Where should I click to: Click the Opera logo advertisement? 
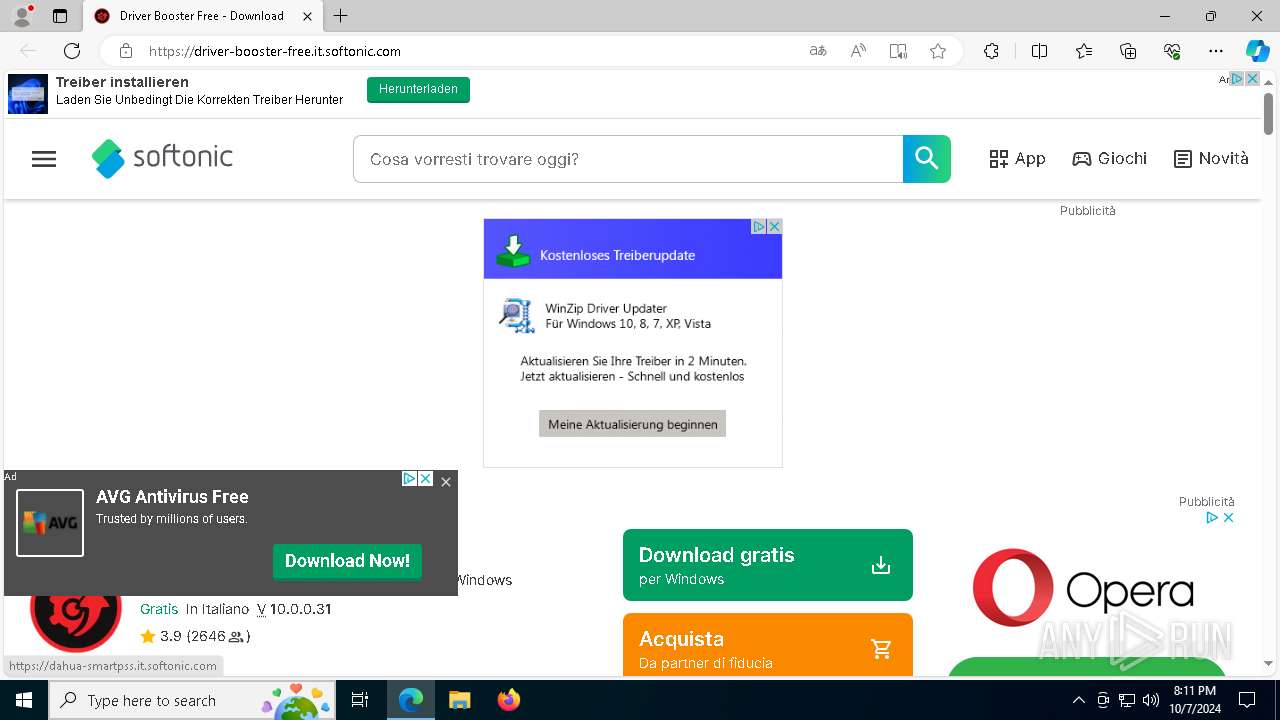(x=1084, y=589)
